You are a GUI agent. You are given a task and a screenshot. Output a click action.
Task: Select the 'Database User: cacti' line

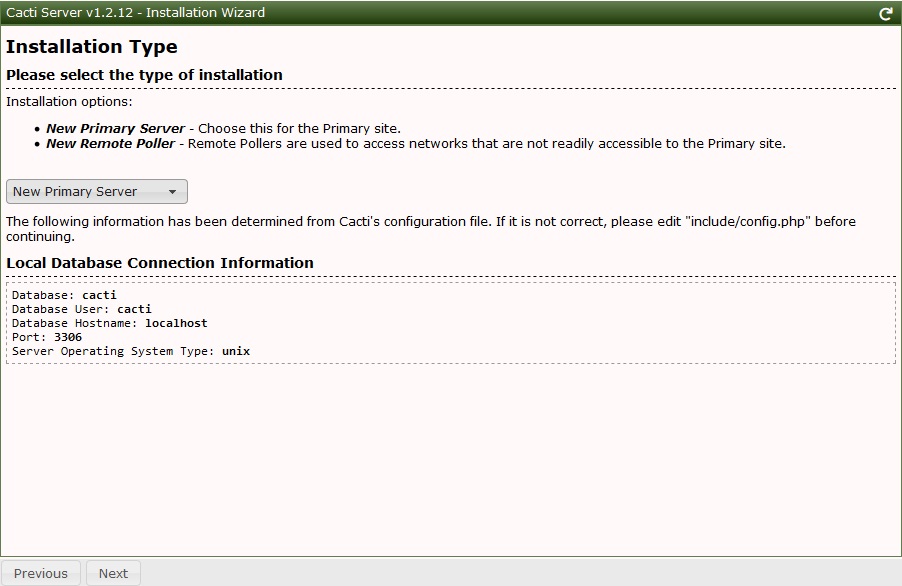(x=82, y=309)
